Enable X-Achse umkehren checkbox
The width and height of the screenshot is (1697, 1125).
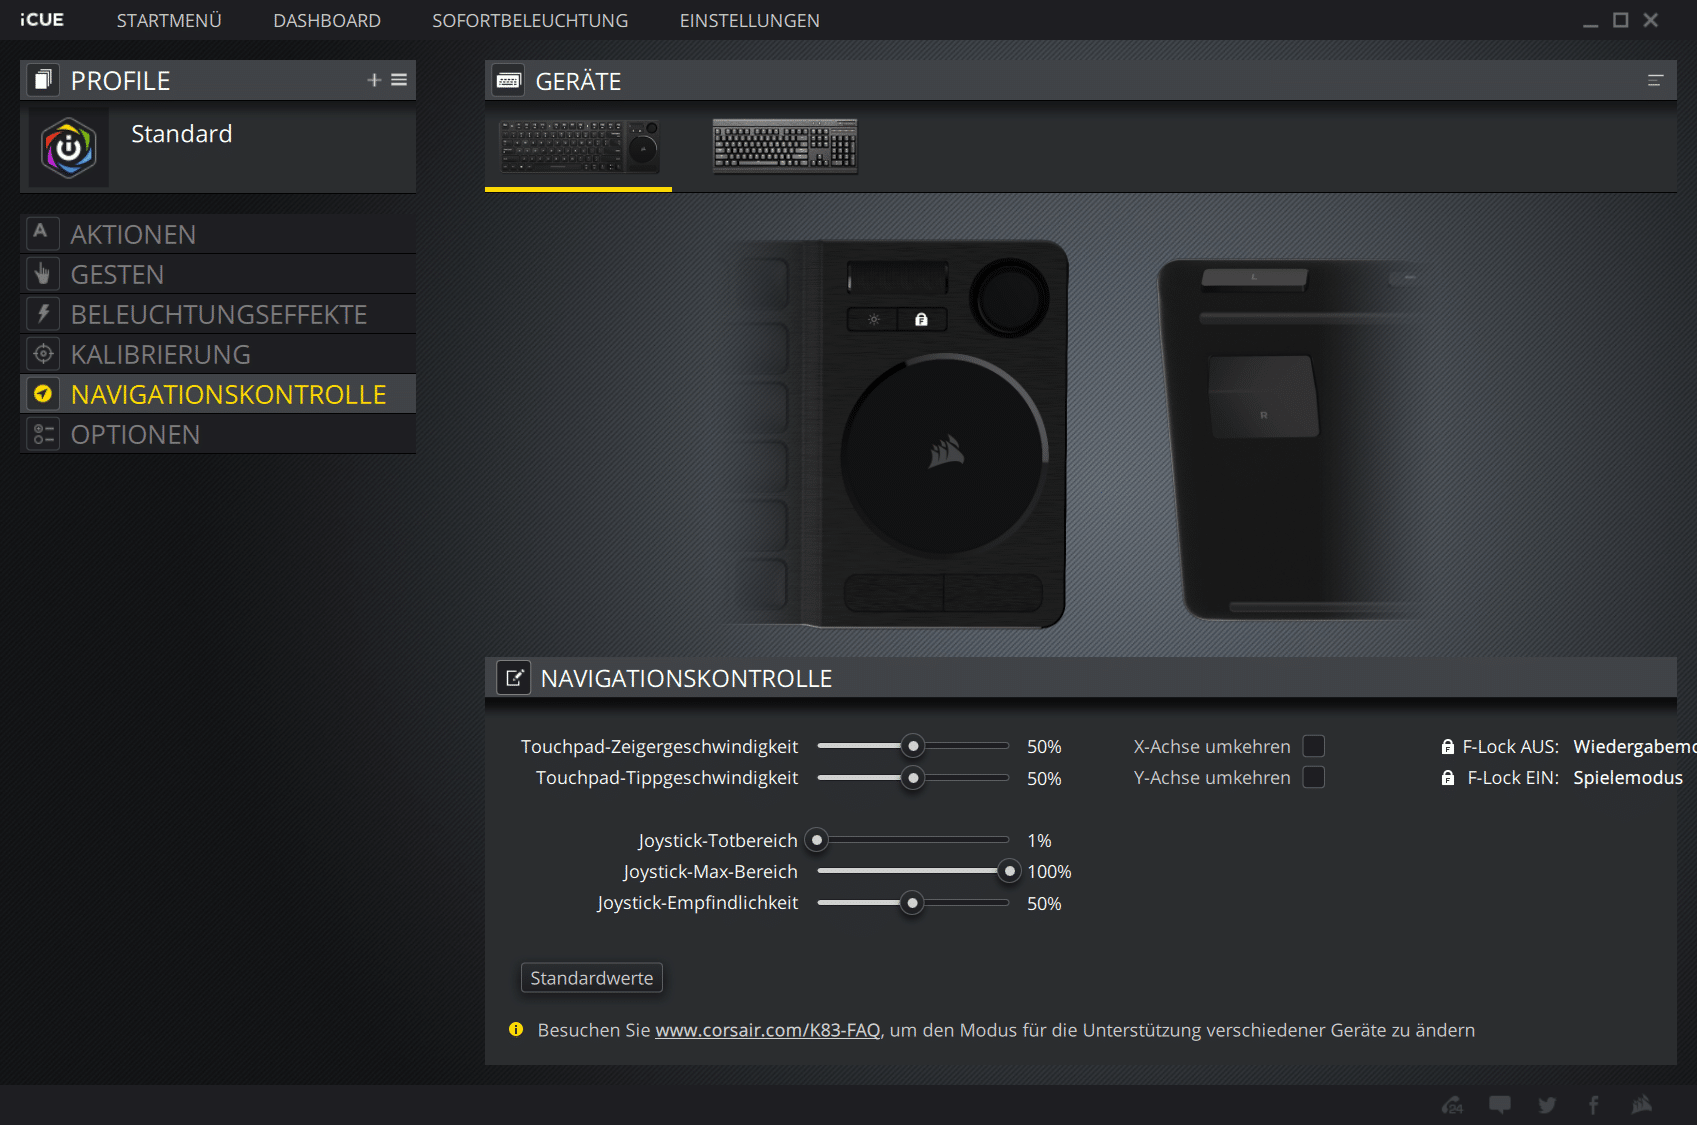click(x=1314, y=746)
